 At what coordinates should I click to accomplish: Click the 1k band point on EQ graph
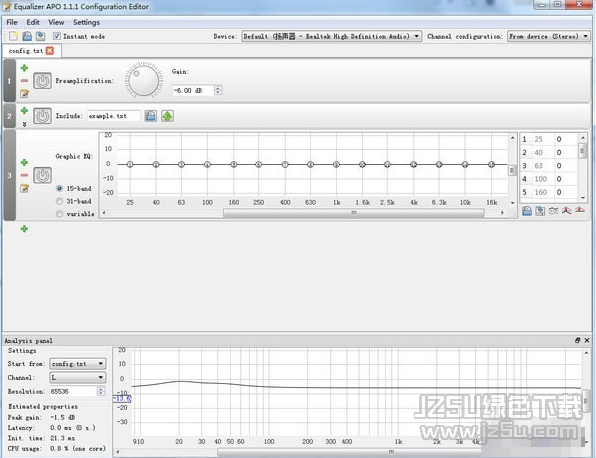[336, 165]
